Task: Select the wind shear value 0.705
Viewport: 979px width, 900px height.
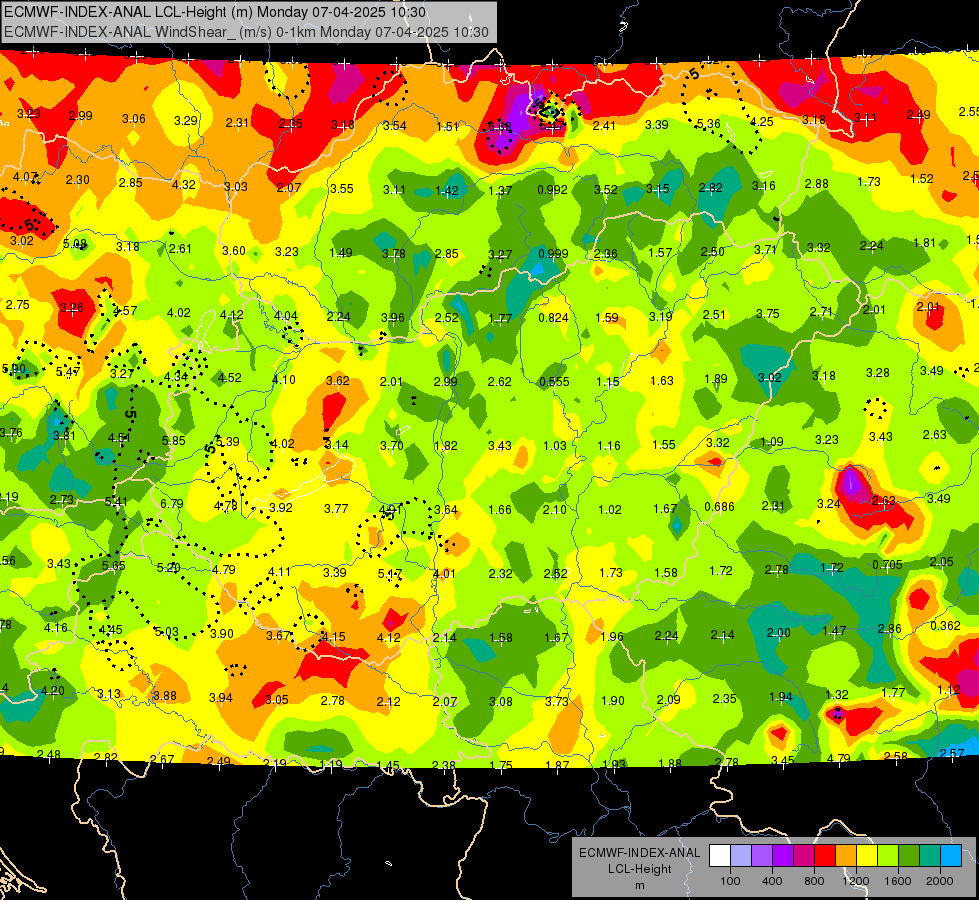Action: tap(887, 565)
